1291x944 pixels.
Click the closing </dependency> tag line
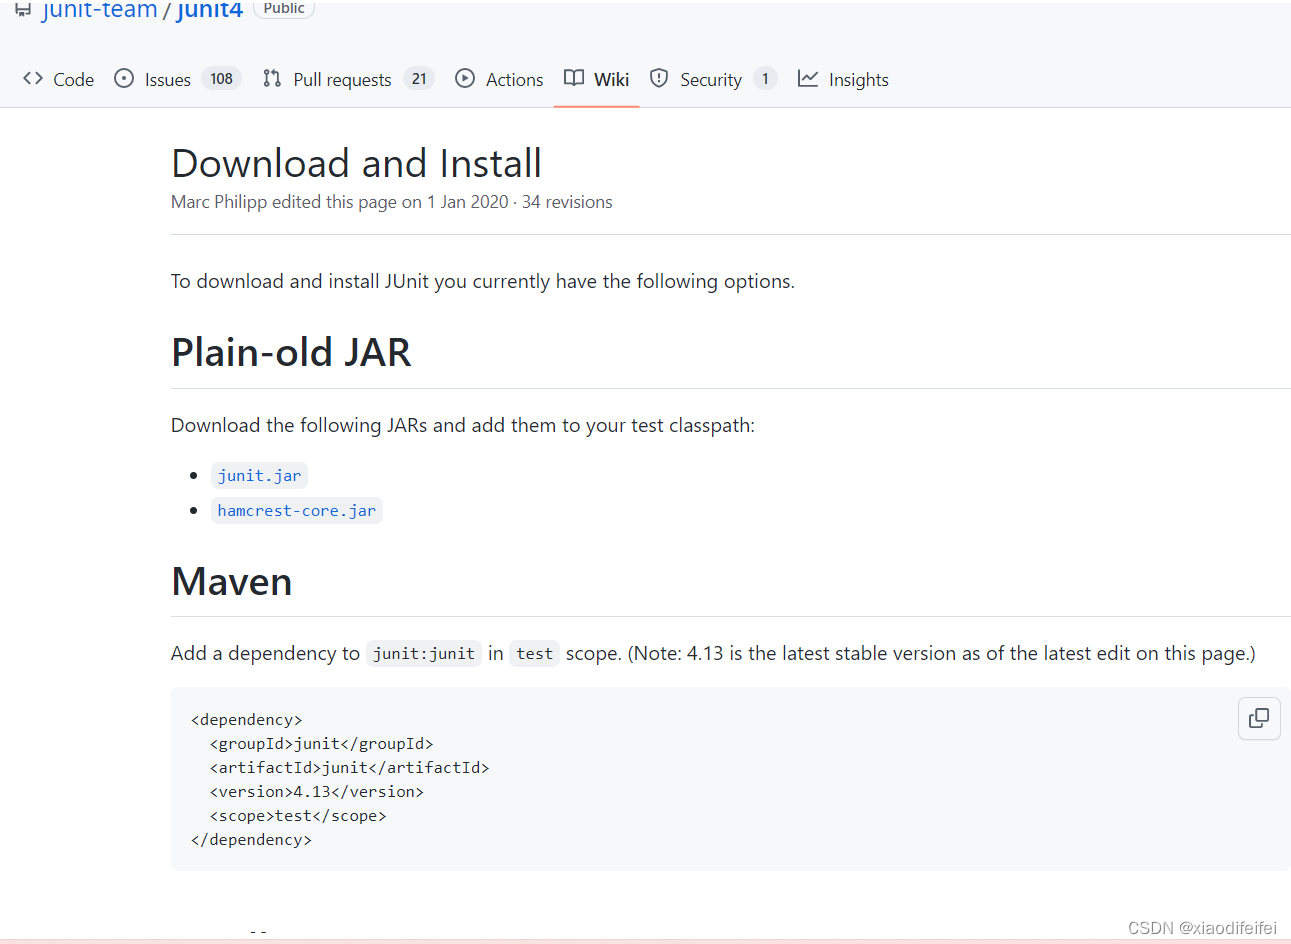(251, 840)
